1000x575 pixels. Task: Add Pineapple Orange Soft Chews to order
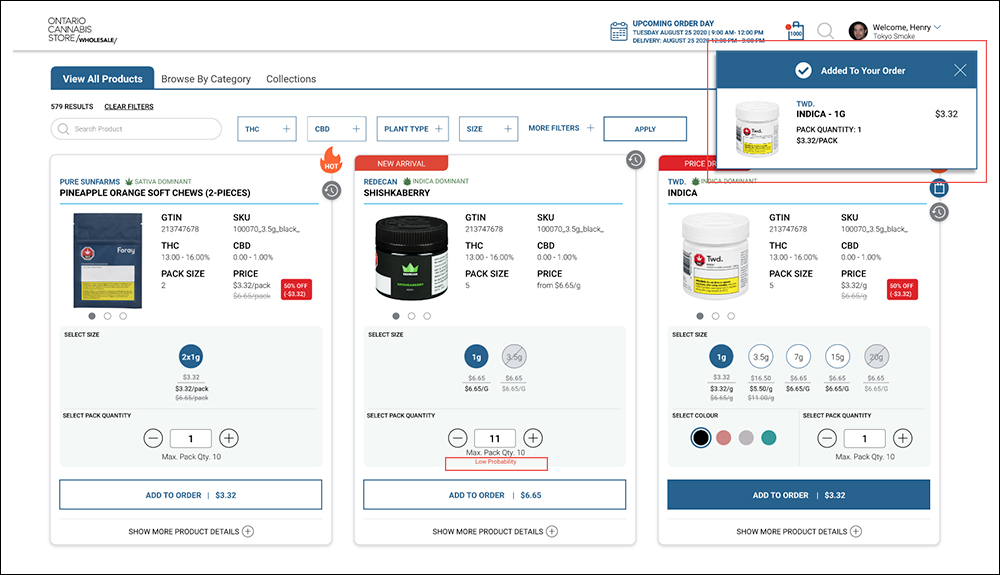(191, 495)
